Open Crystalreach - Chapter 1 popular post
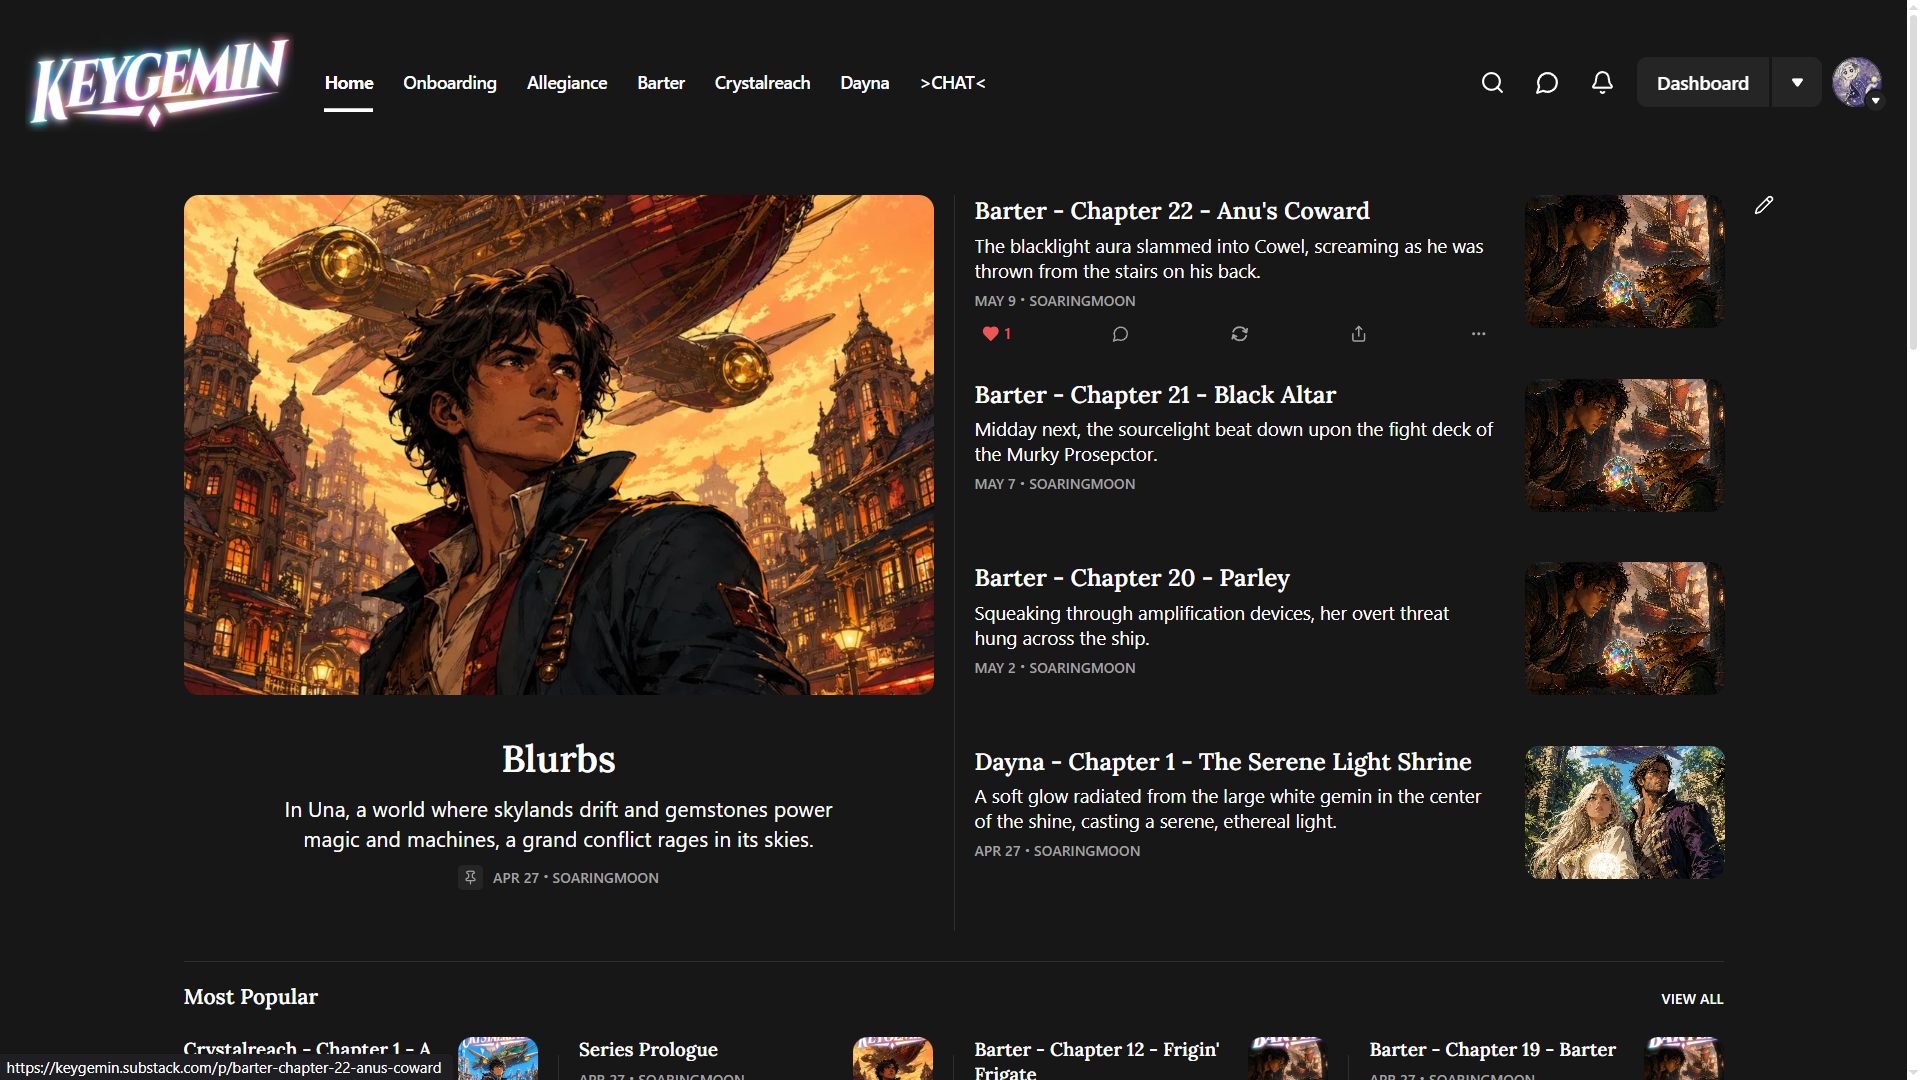 307,1049
